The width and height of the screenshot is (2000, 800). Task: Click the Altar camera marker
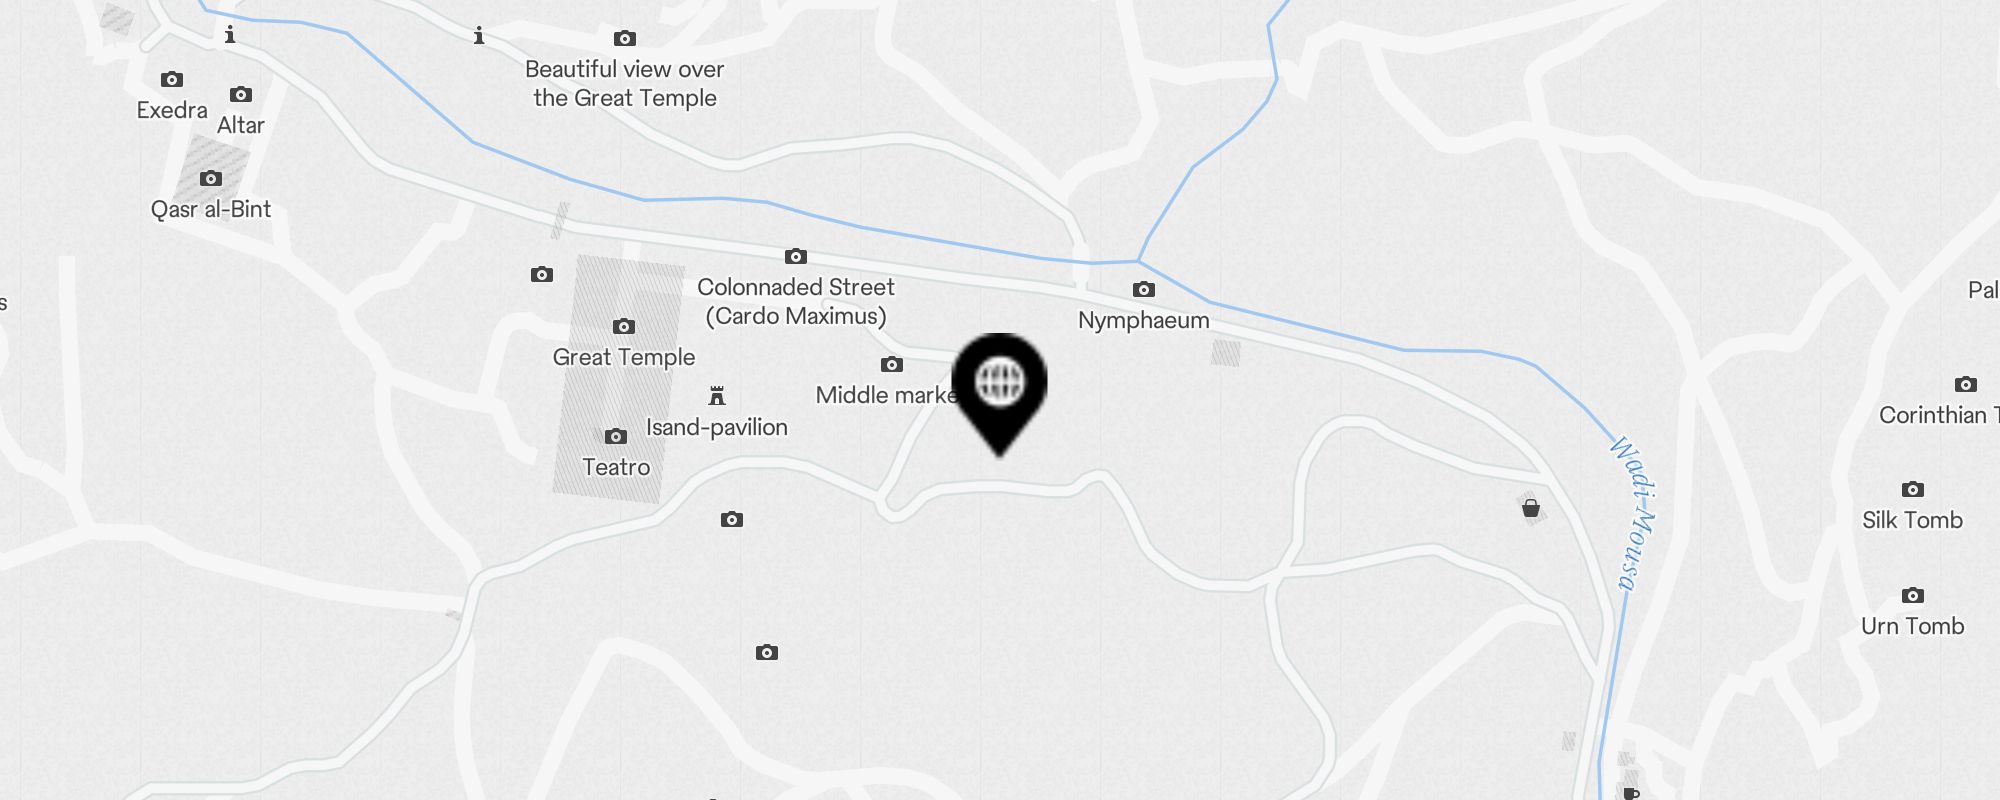click(241, 94)
